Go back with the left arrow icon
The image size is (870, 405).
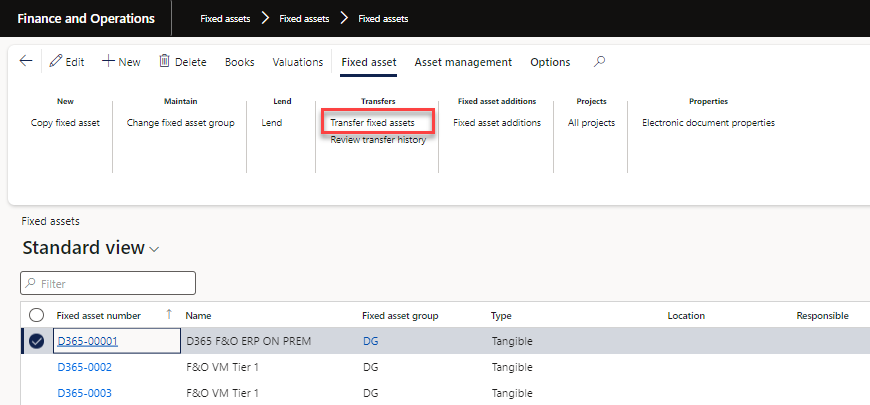26,61
